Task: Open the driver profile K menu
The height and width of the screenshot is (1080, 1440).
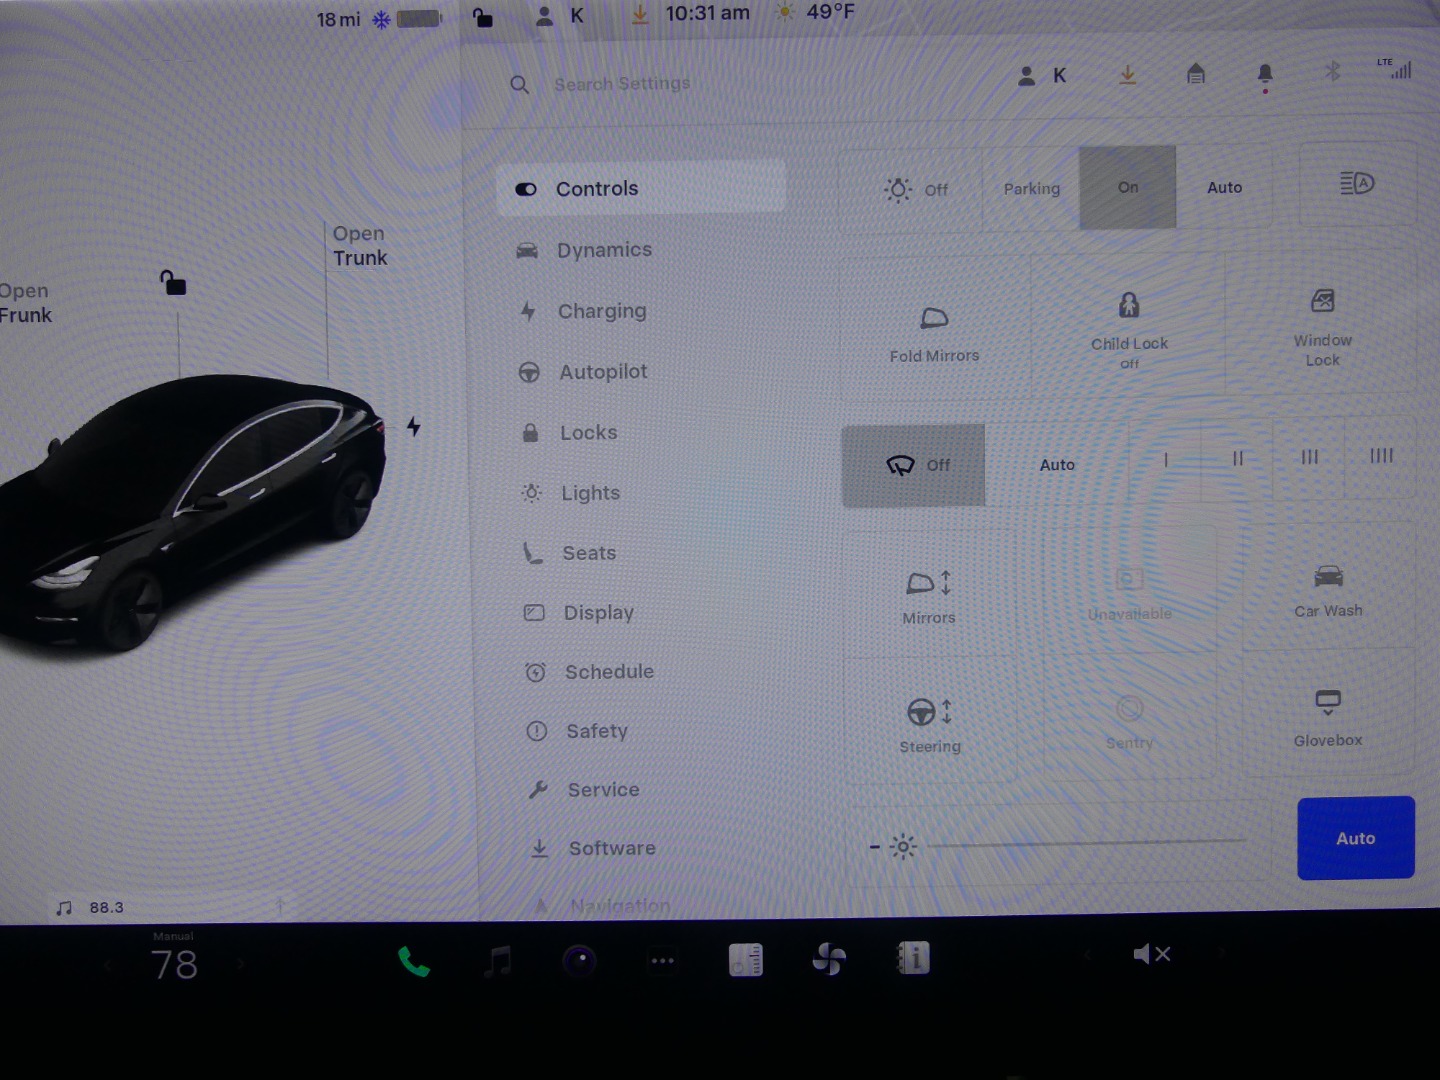Action: tap(1042, 76)
